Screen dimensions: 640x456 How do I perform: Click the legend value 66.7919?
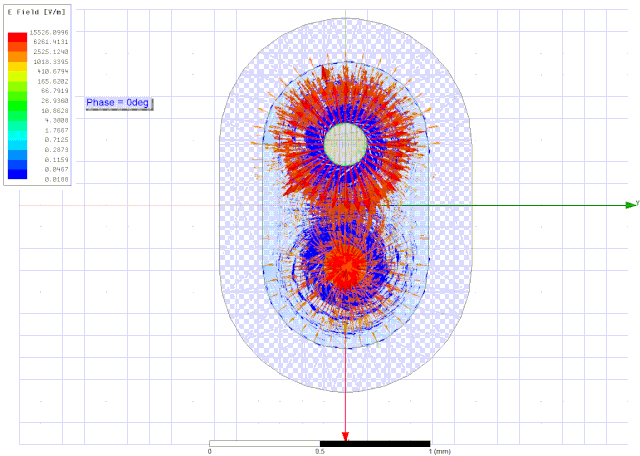[x=55, y=91]
